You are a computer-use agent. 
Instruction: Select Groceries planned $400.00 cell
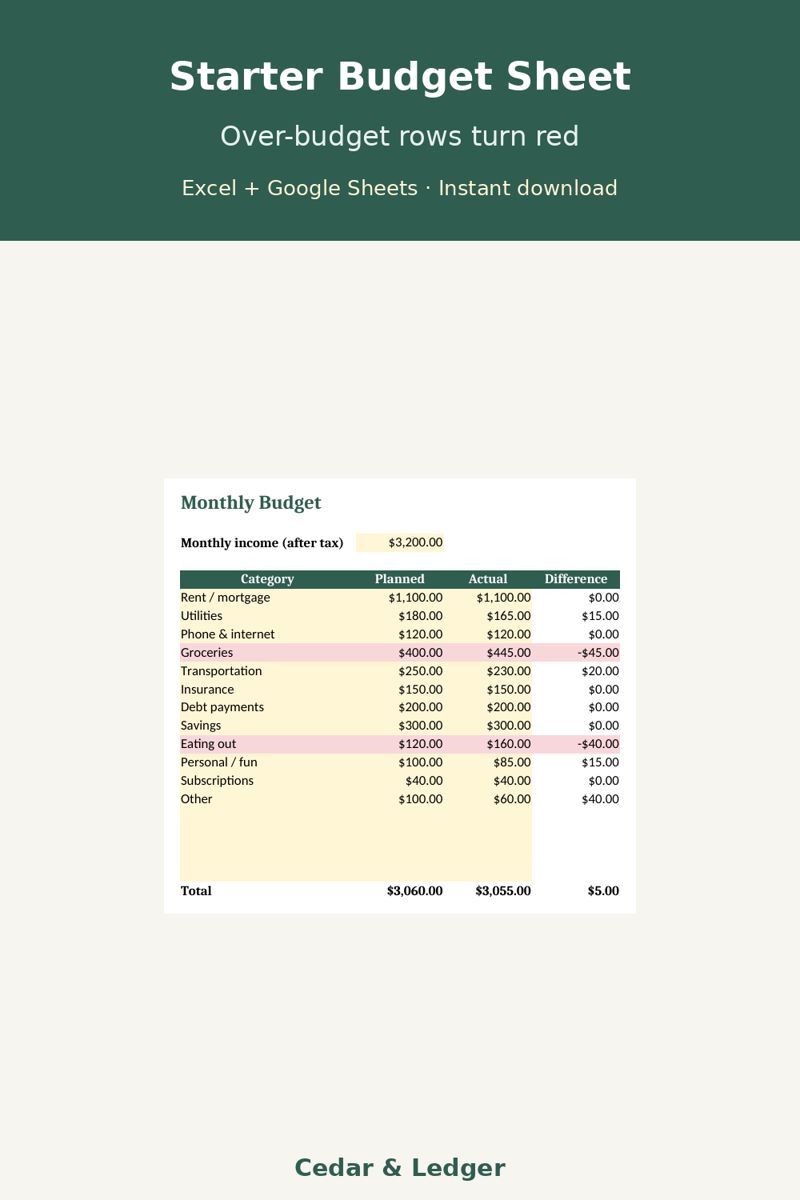400,653
